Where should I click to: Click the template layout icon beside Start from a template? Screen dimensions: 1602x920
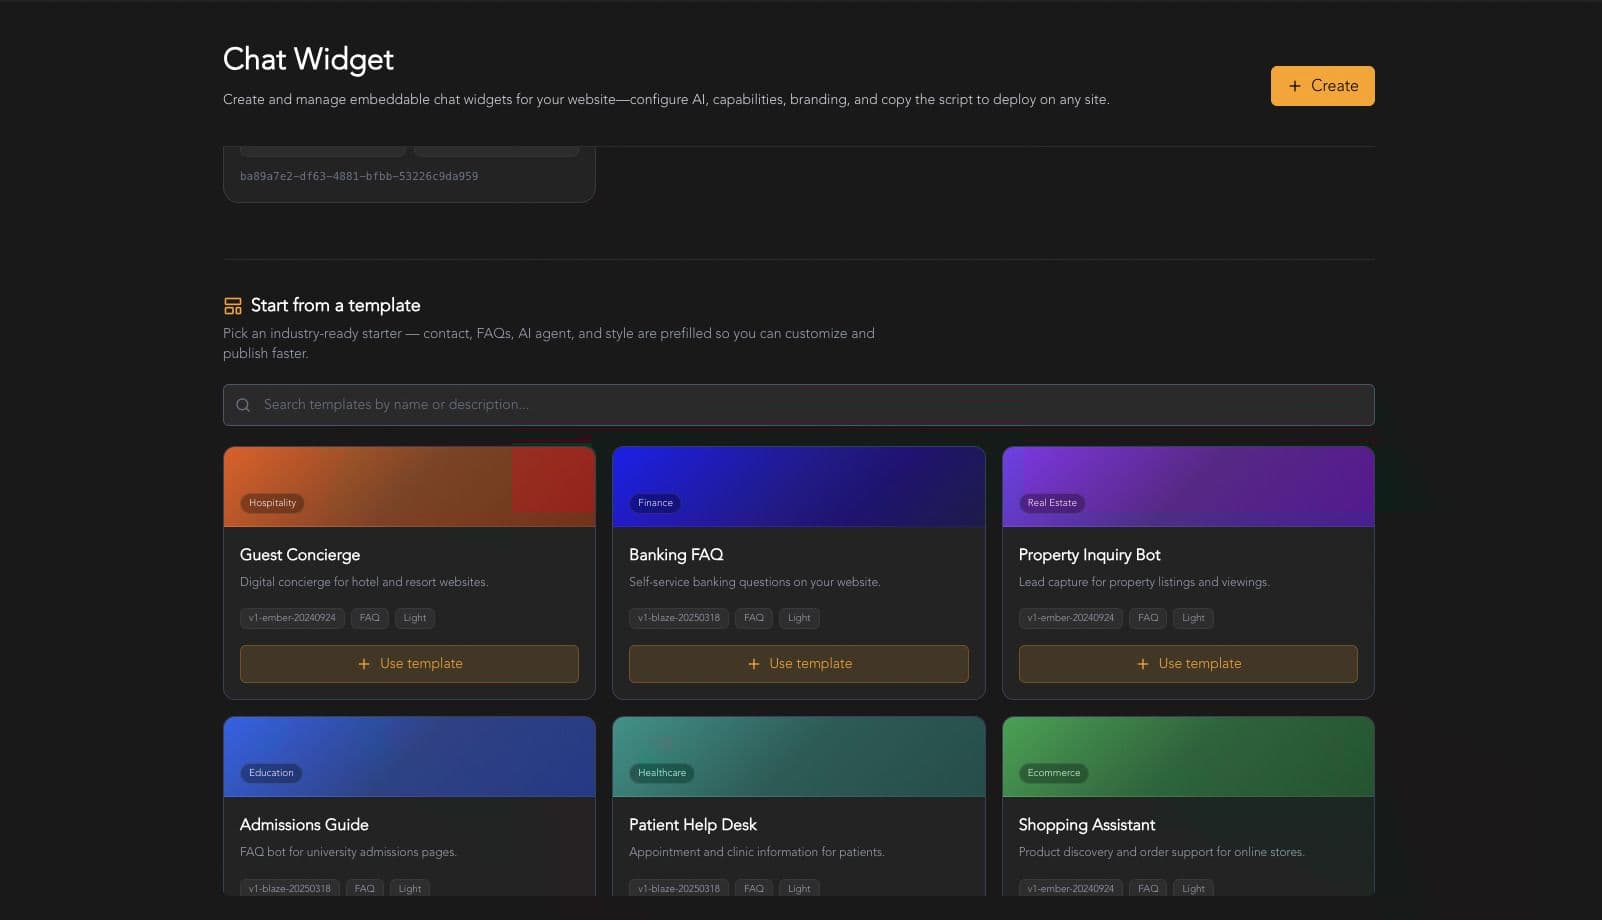point(233,306)
